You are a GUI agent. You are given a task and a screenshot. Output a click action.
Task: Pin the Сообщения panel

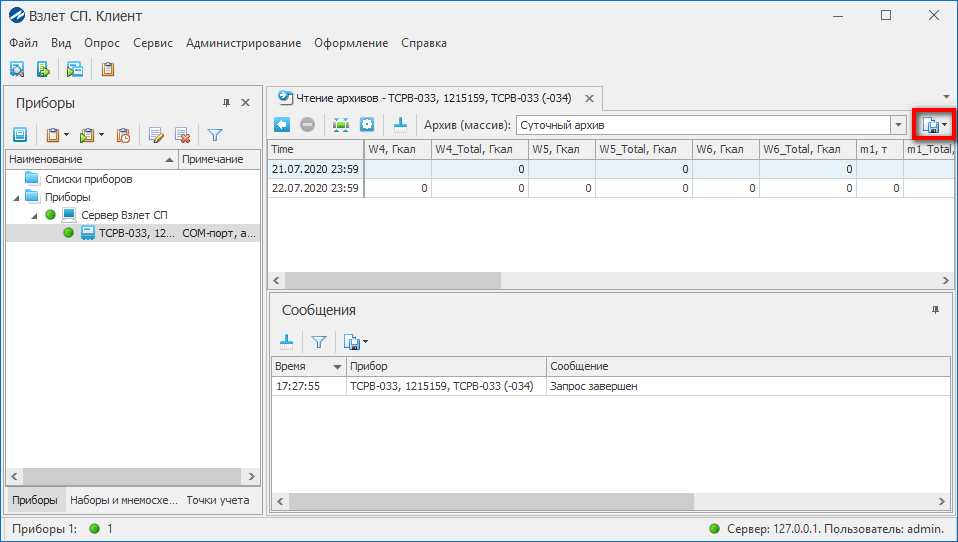click(935, 310)
